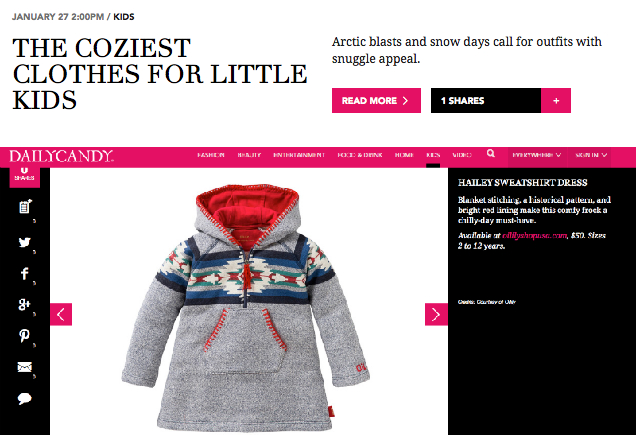Open search with the magnifier icon
The width and height of the screenshot is (636, 435).
(490, 153)
